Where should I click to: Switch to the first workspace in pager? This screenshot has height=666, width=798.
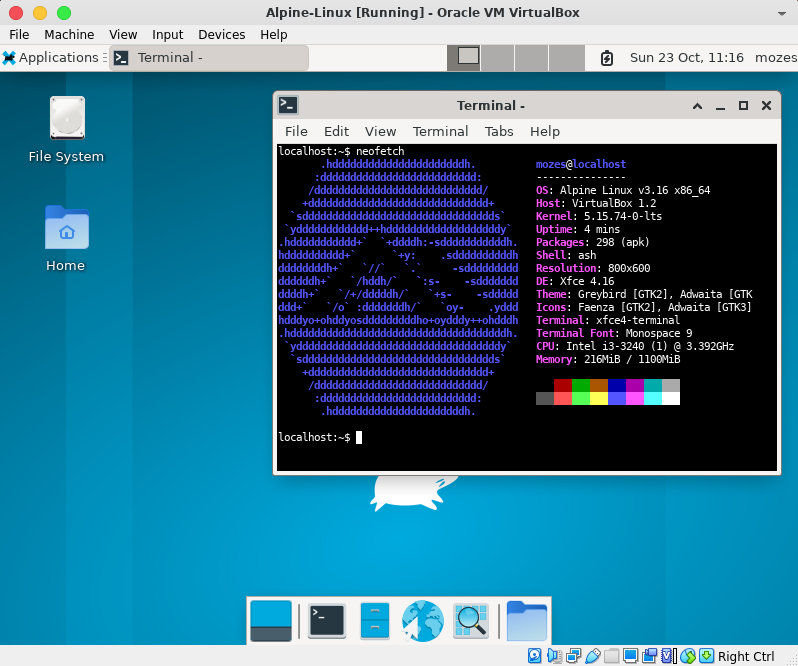[464, 57]
